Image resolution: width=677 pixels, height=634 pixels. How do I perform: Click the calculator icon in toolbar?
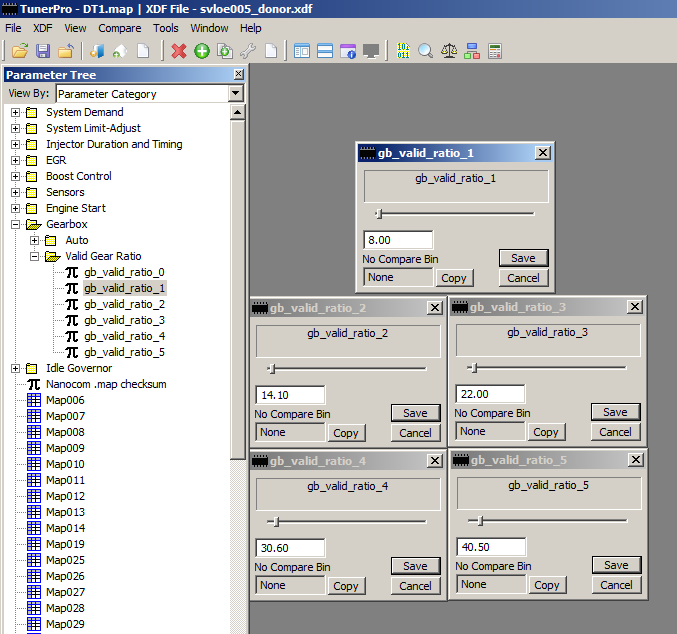[x=495, y=51]
